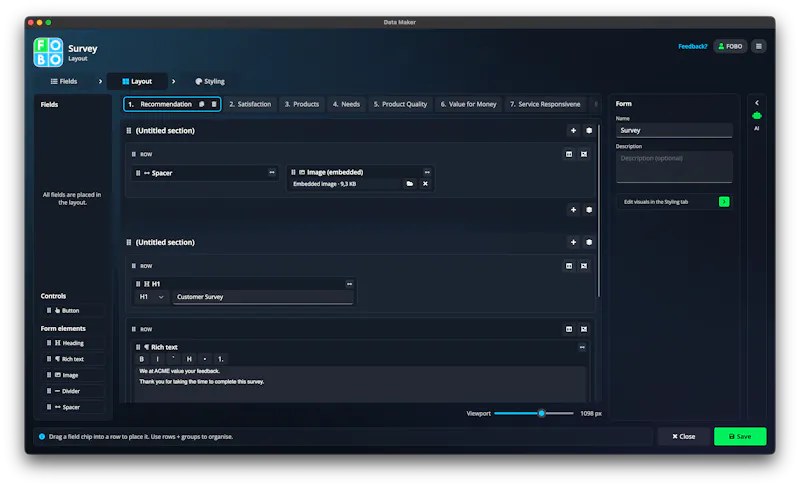Open the hamburger menu at top right

point(759,46)
